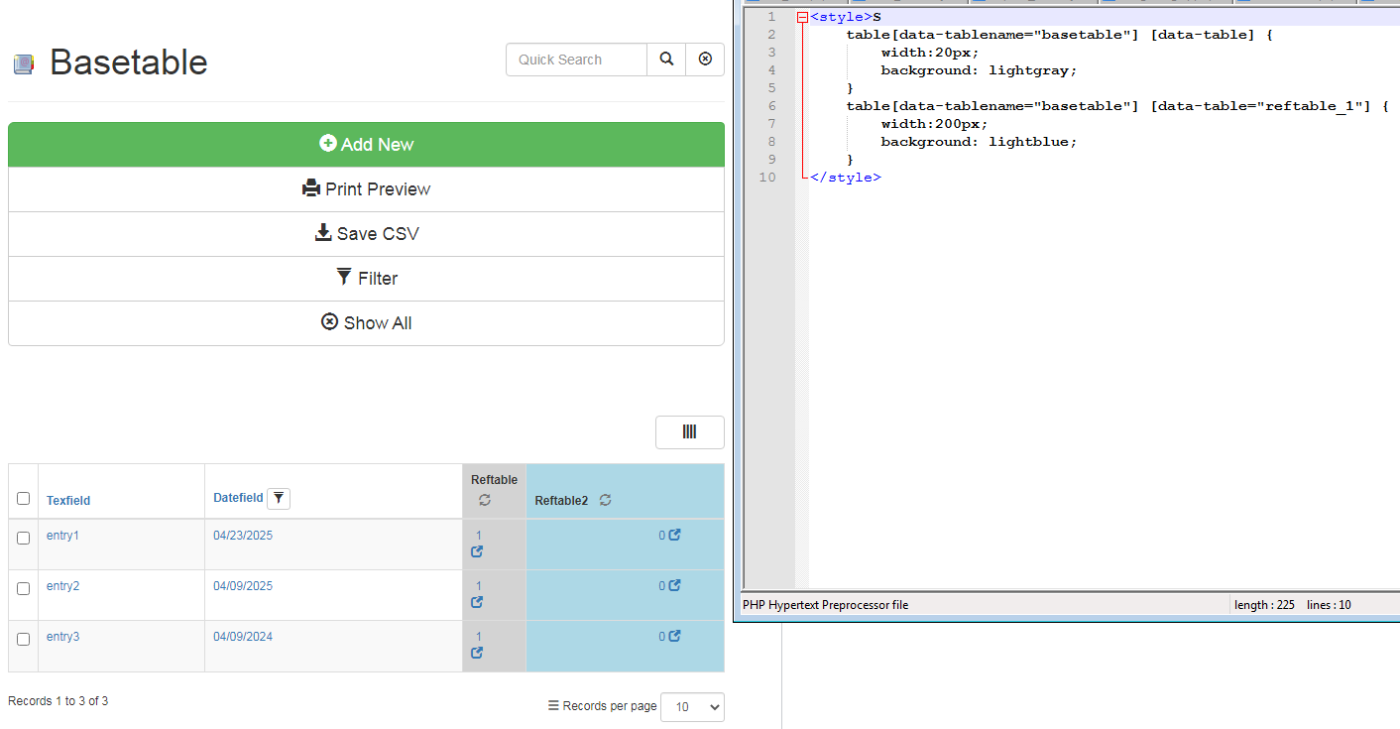Open the Records per page dropdown
1400x729 pixels.
pyautogui.click(x=692, y=707)
